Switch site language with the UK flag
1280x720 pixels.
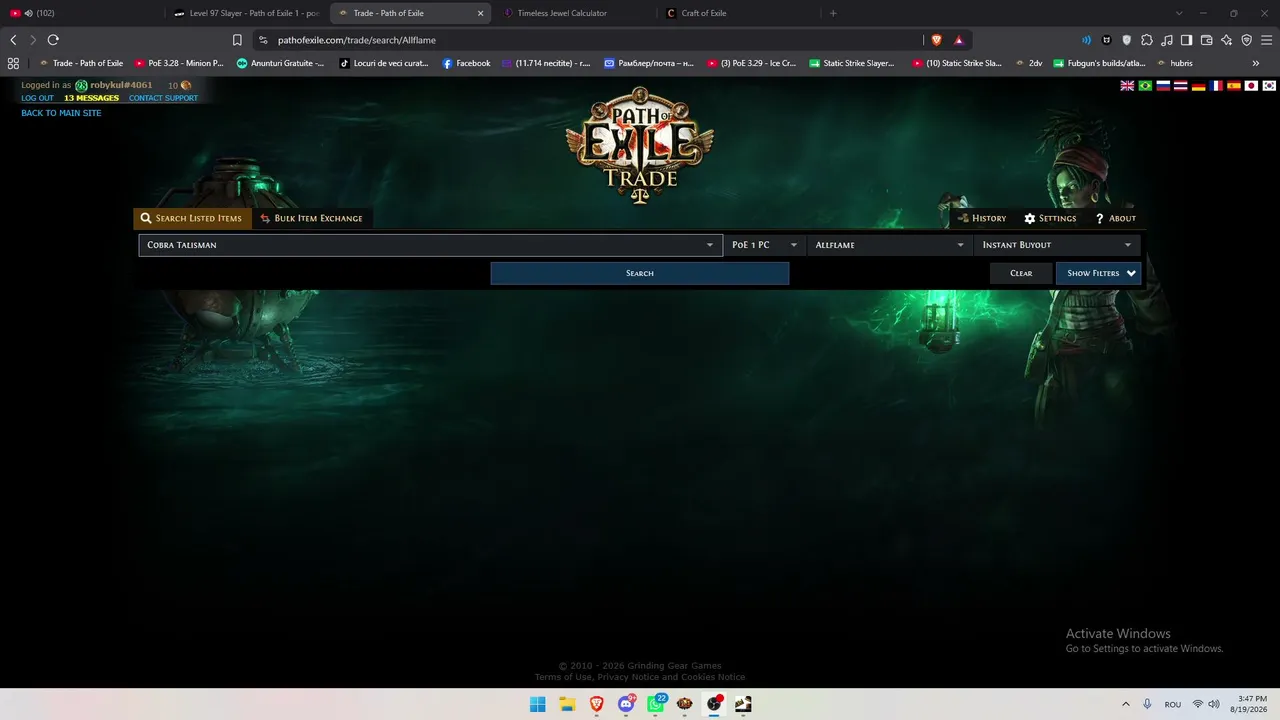pyautogui.click(x=1127, y=86)
